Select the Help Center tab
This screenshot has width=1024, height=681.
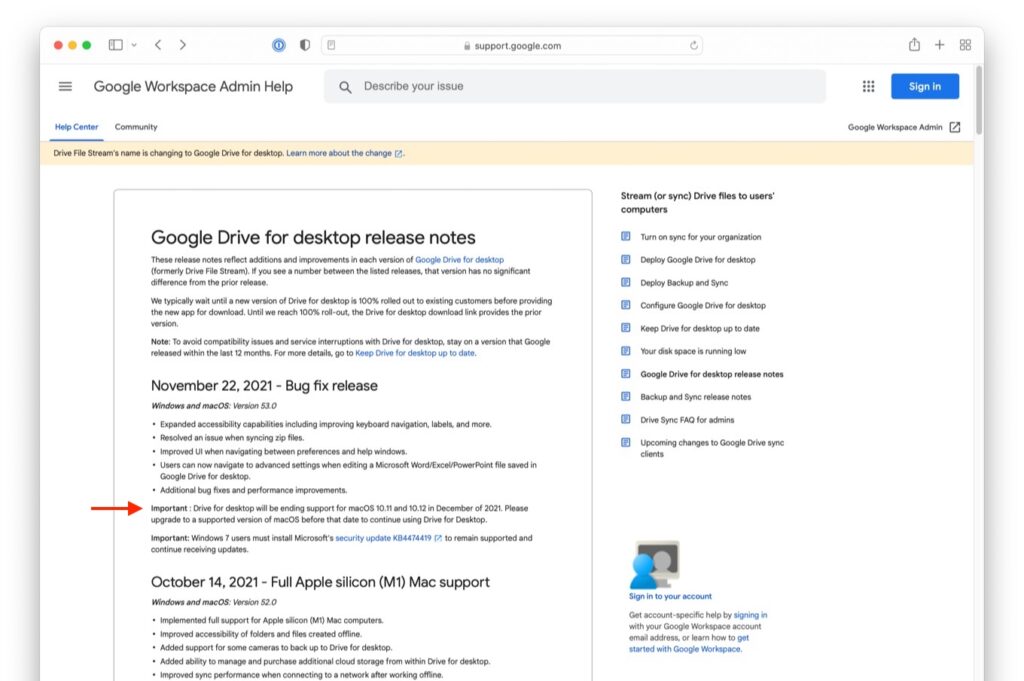point(76,127)
